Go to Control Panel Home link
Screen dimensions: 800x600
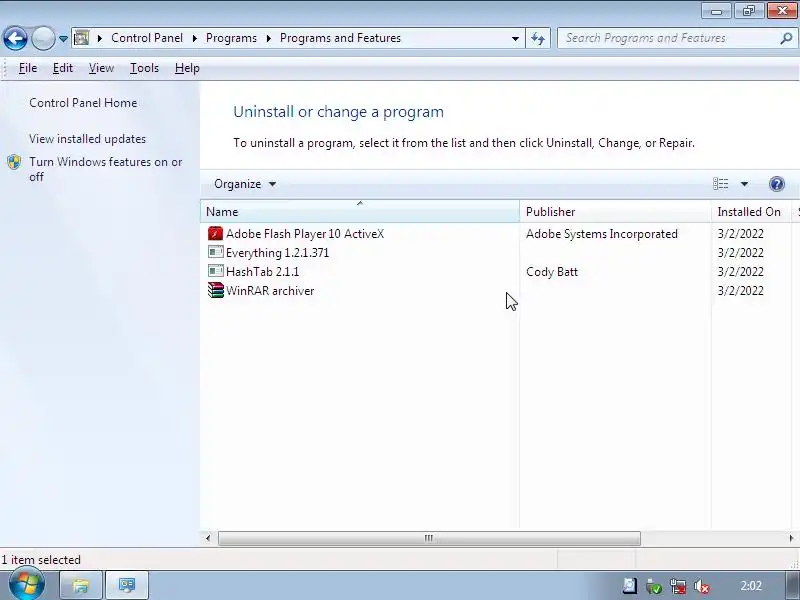pyautogui.click(x=83, y=103)
